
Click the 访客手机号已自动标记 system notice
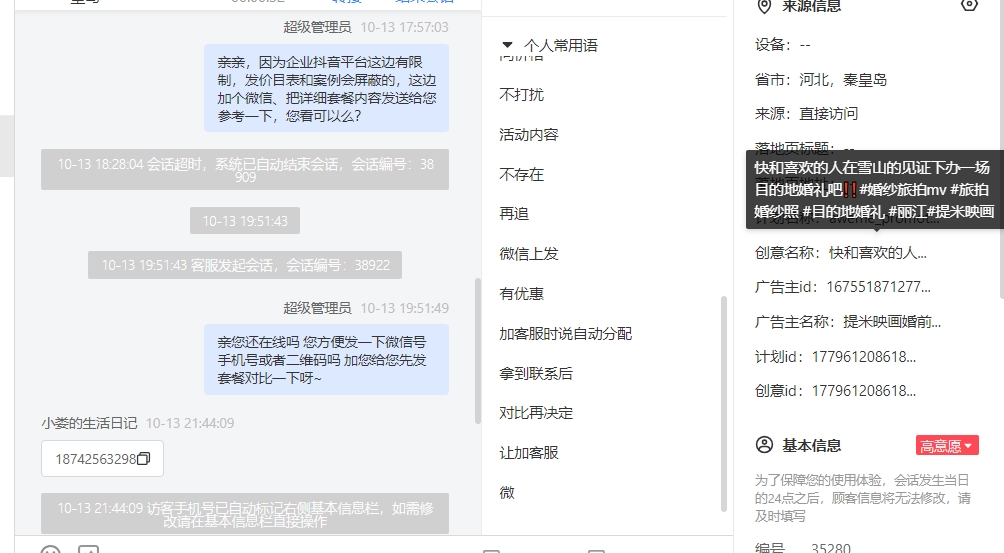[245, 513]
